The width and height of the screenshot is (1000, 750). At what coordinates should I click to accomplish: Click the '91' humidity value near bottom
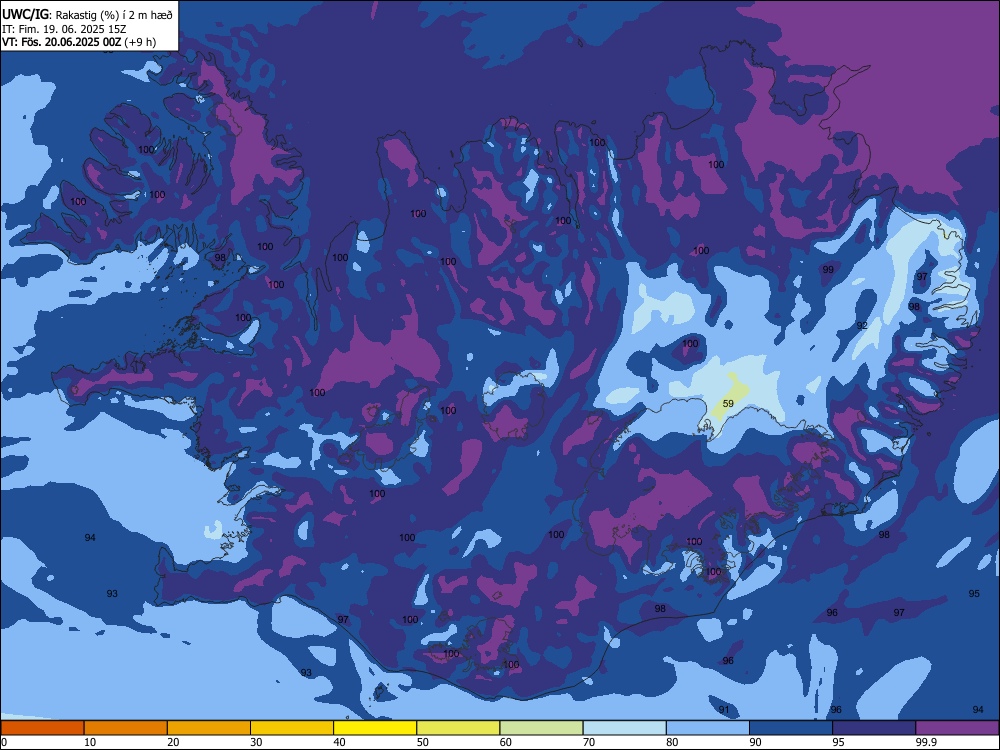724,710
